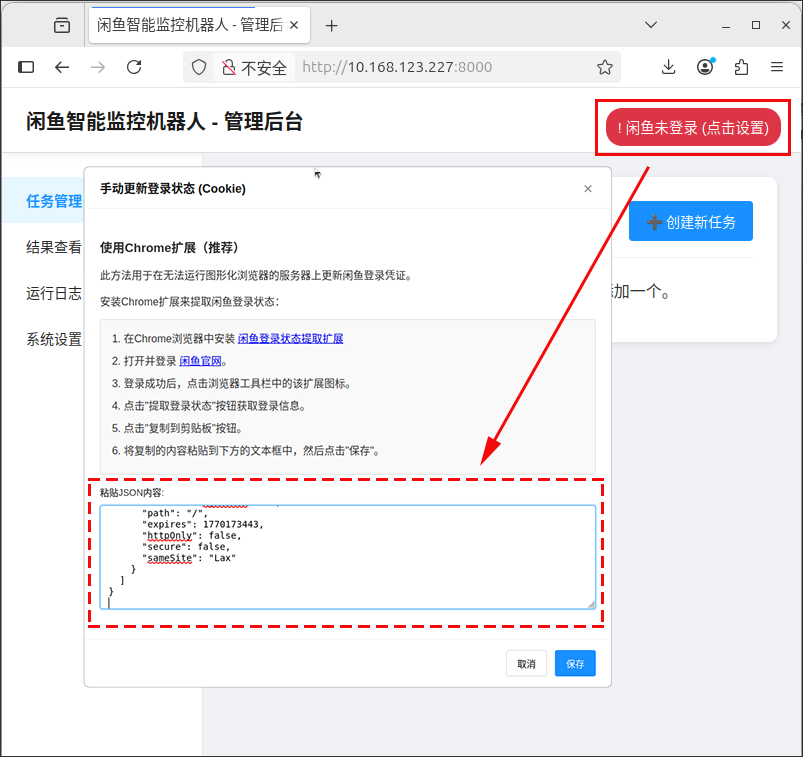Close the Cookie dialog with X
The height and width of the screenshot is (757, 803).
[588, 188]
